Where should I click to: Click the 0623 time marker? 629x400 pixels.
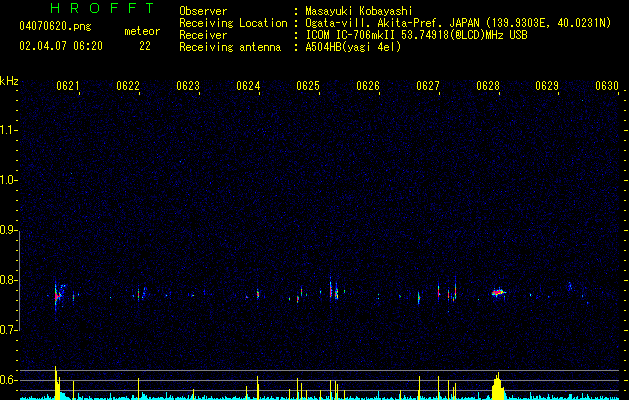pyautogui.click(x=188, y=86)
